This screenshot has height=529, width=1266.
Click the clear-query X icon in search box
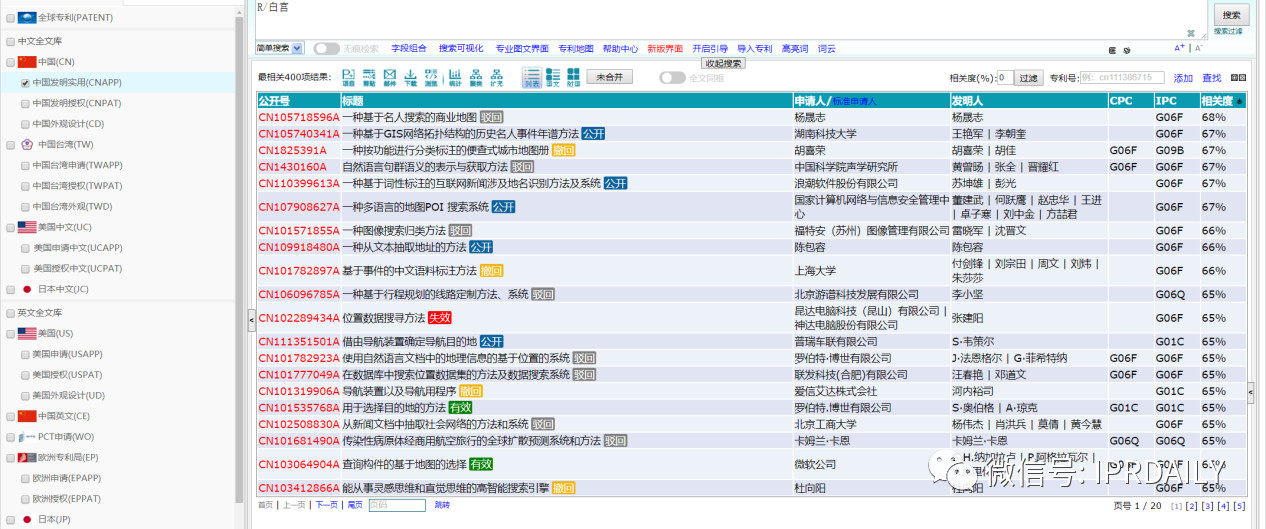1191,33
